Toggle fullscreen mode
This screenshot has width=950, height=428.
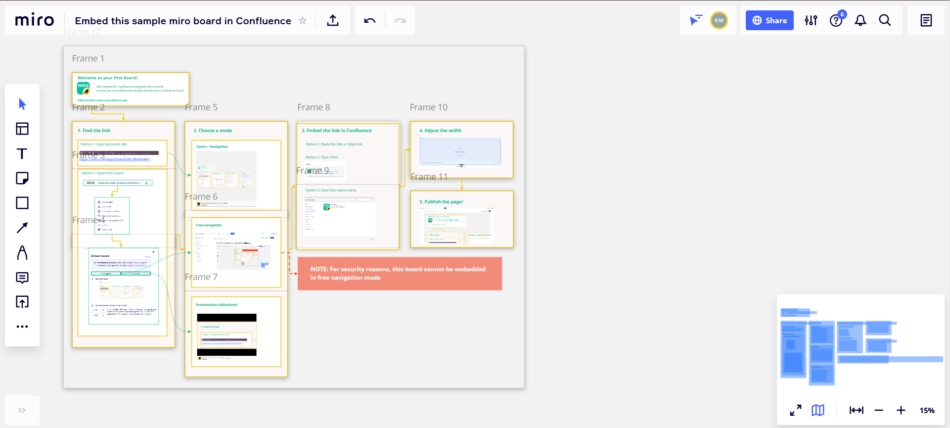(x=796, y=410)
